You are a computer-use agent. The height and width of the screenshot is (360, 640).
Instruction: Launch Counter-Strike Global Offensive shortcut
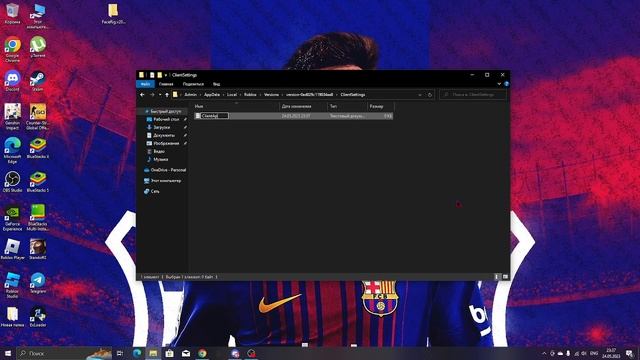tap(38, 116)
